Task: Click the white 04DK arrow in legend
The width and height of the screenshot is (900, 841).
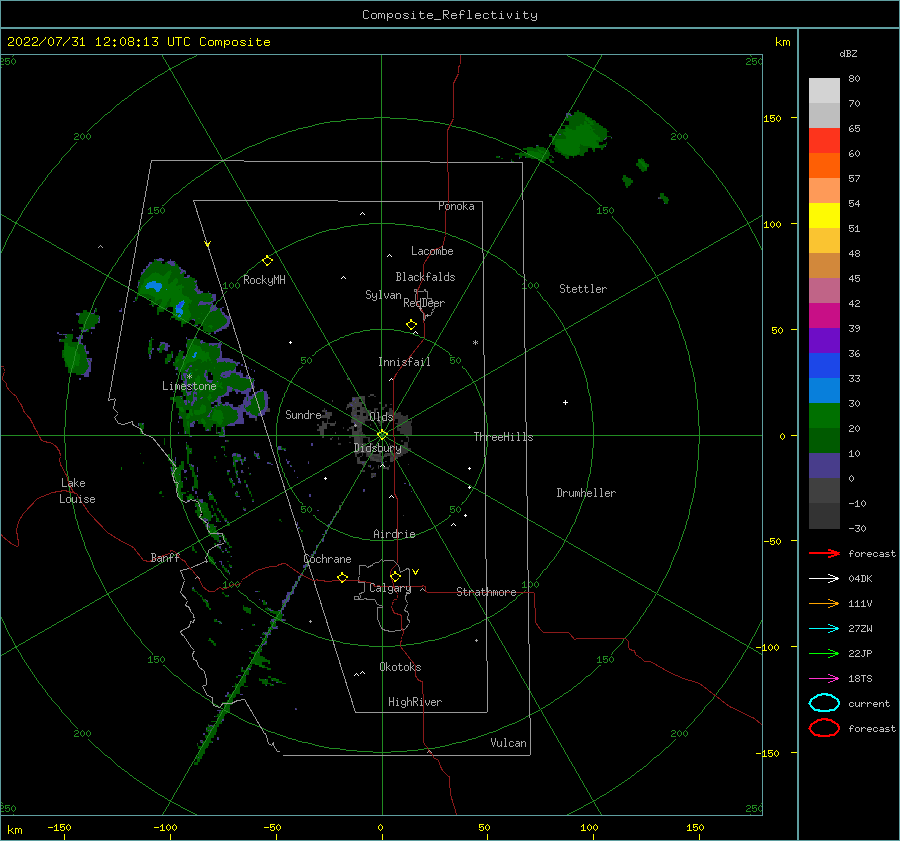Action: tap(824, 579)
